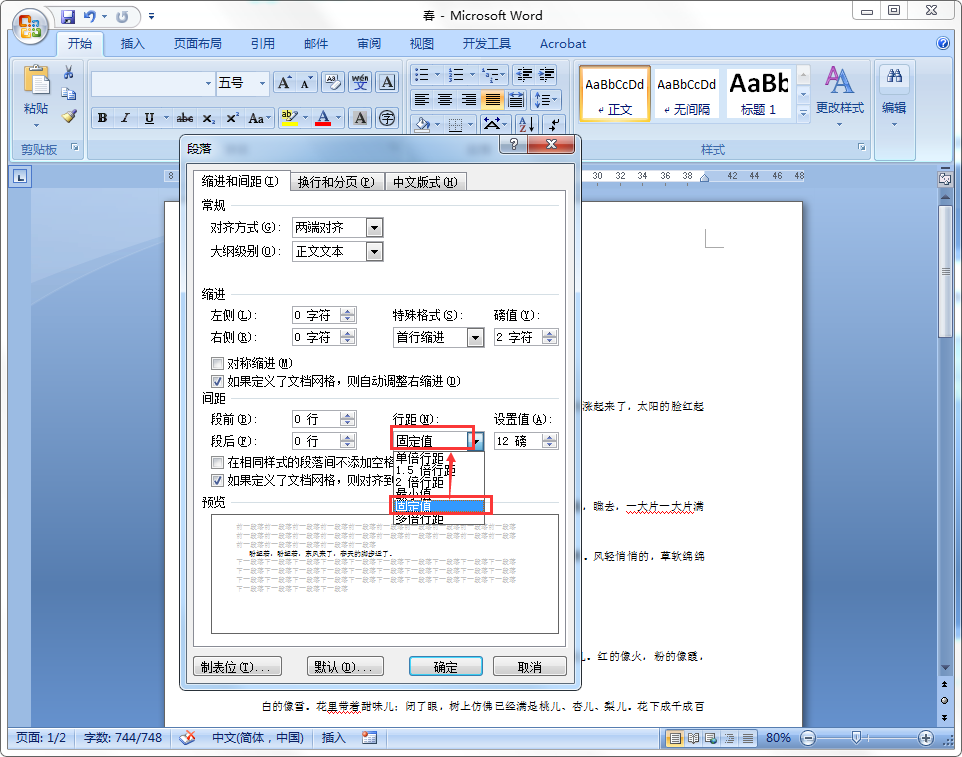Open the 页面布局 ribbon tab

point(198,44)
